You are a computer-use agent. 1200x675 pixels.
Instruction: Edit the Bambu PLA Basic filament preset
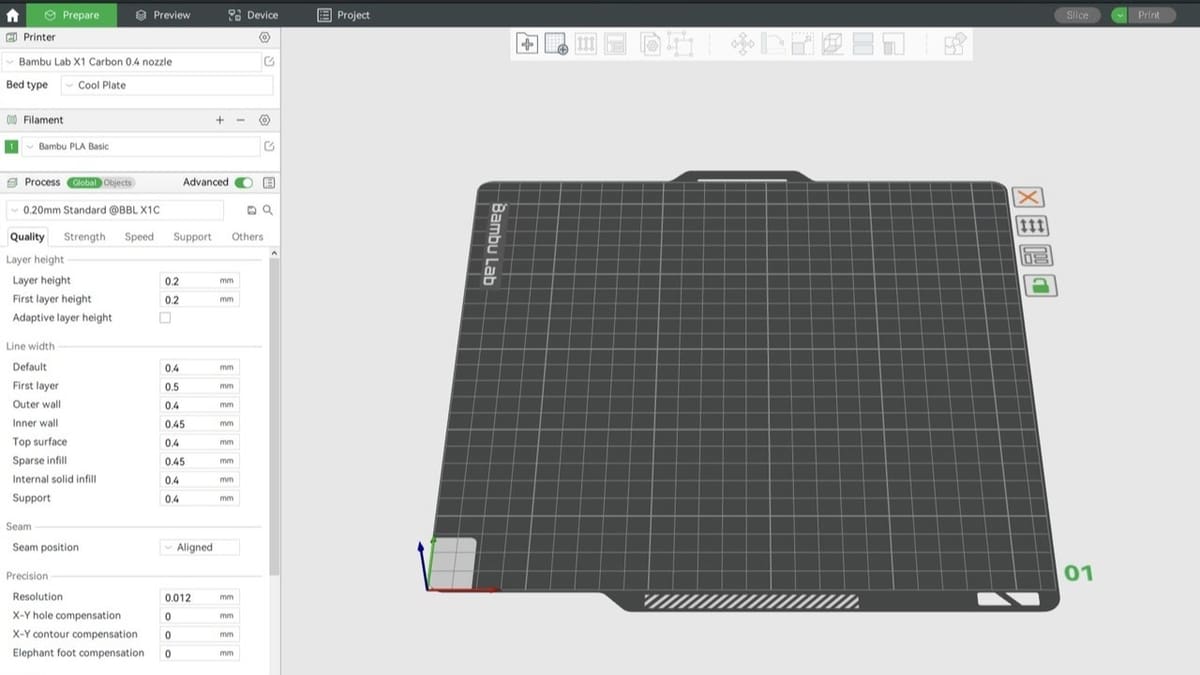click(x=269, y=146)
